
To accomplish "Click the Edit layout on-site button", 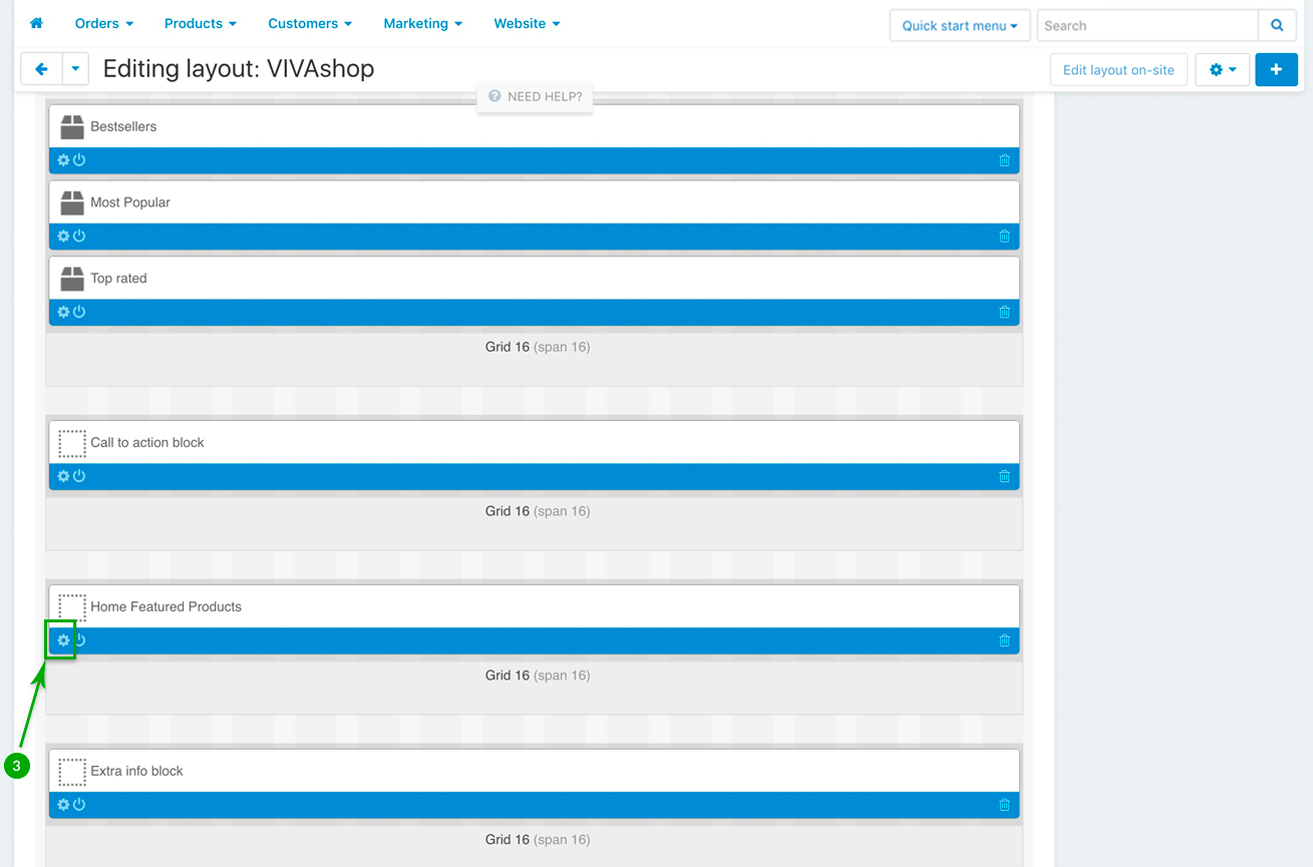I will (1118, 70).
